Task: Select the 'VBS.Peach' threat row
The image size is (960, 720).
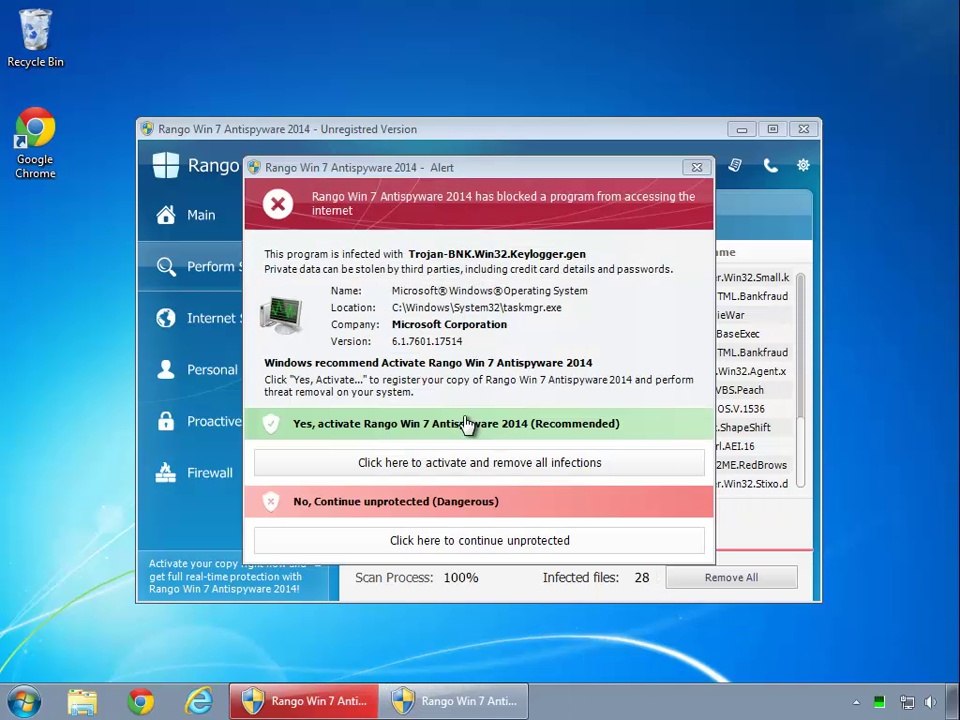Action: coord(754,390)
